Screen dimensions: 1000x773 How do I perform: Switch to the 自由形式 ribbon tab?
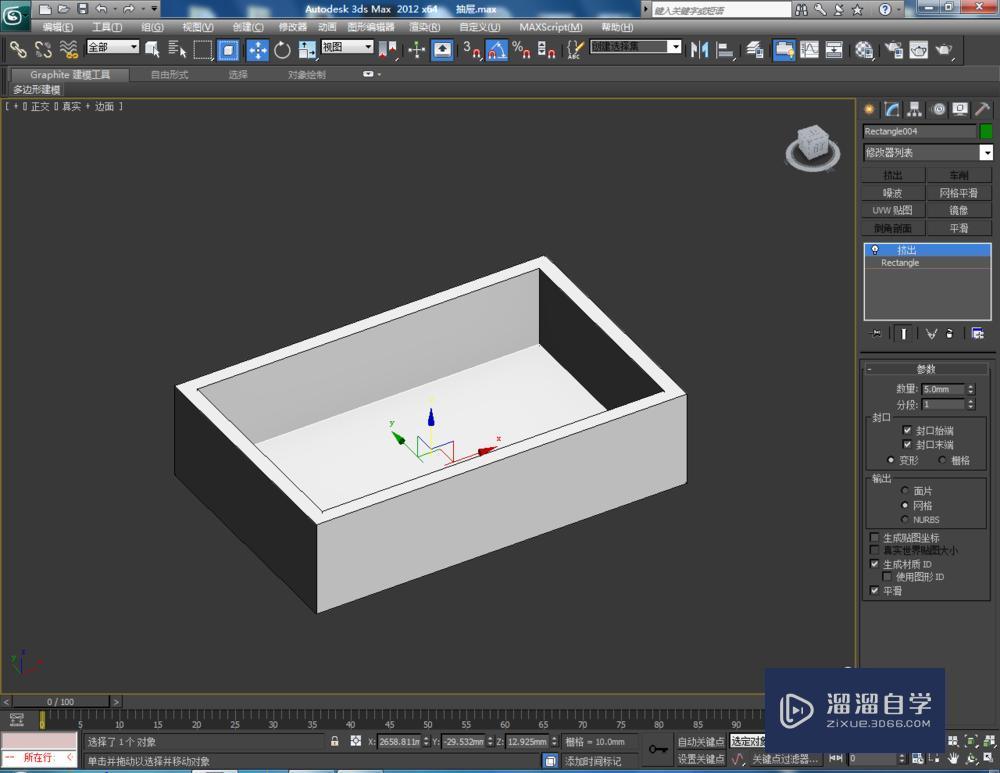click(x=167, y=73)
